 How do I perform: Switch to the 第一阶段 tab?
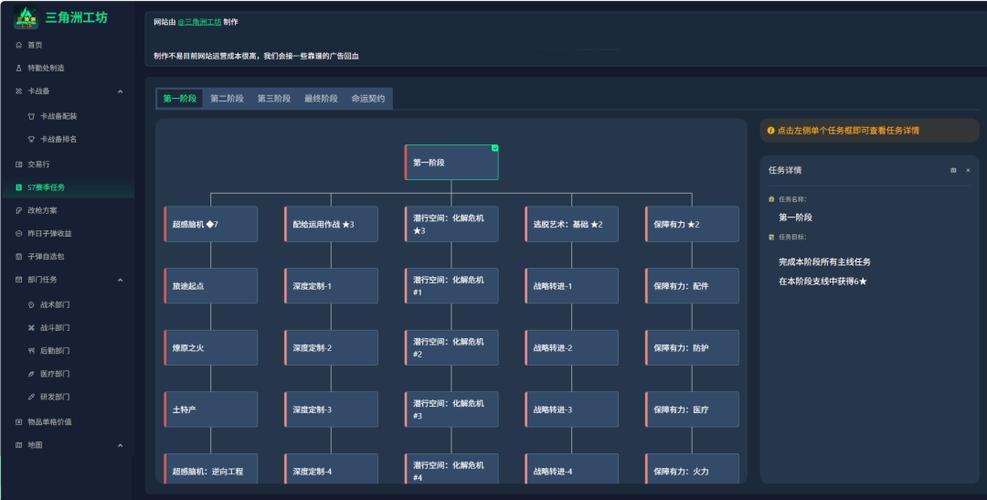(180, 99)
